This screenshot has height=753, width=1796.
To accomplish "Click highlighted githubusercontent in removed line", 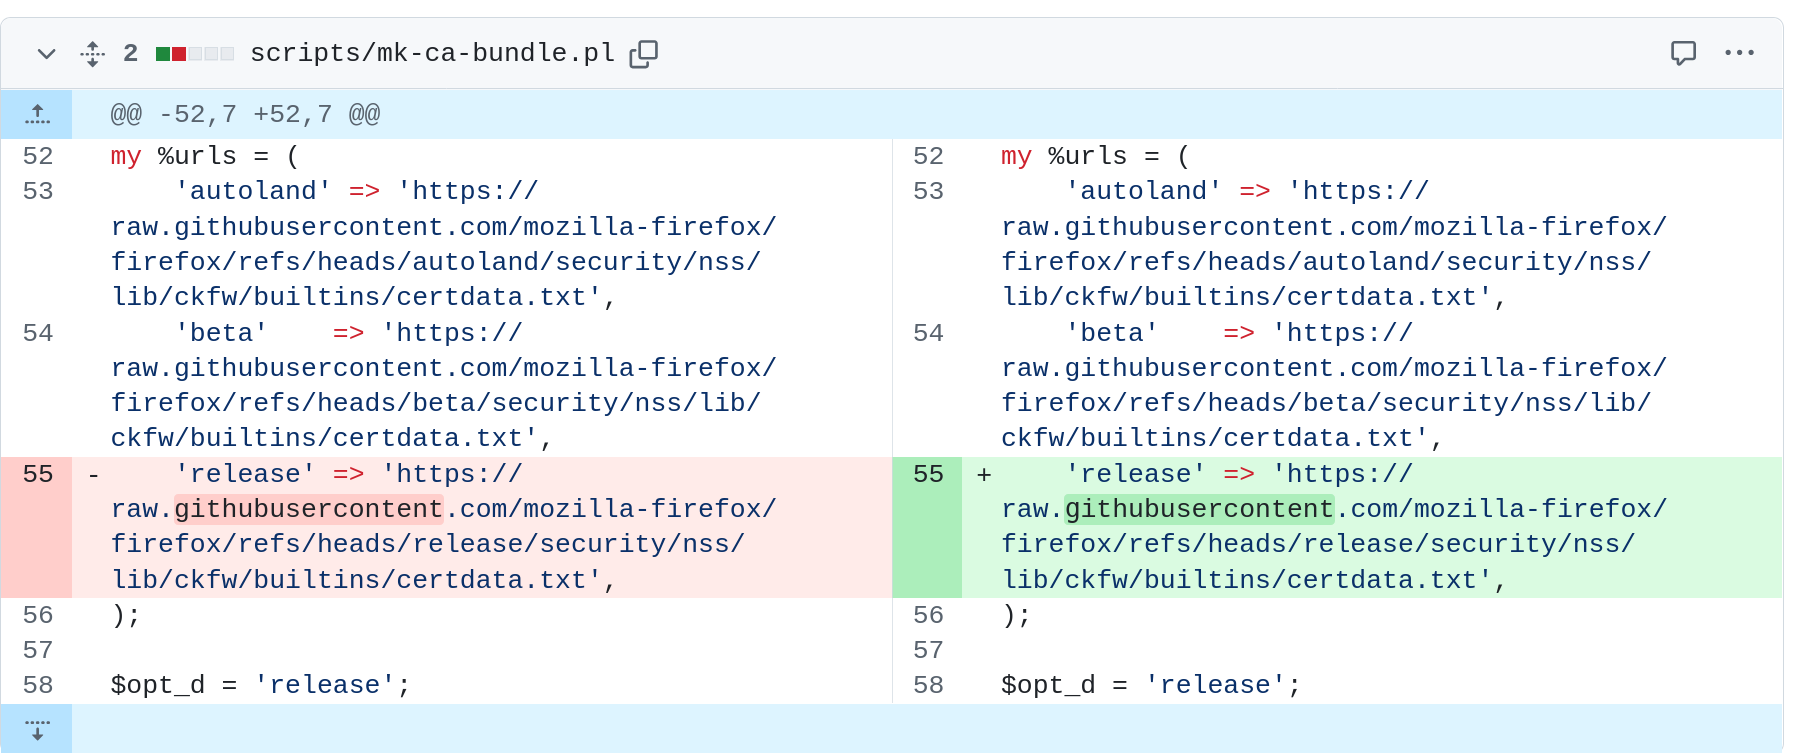I will [x=308, y=509].
